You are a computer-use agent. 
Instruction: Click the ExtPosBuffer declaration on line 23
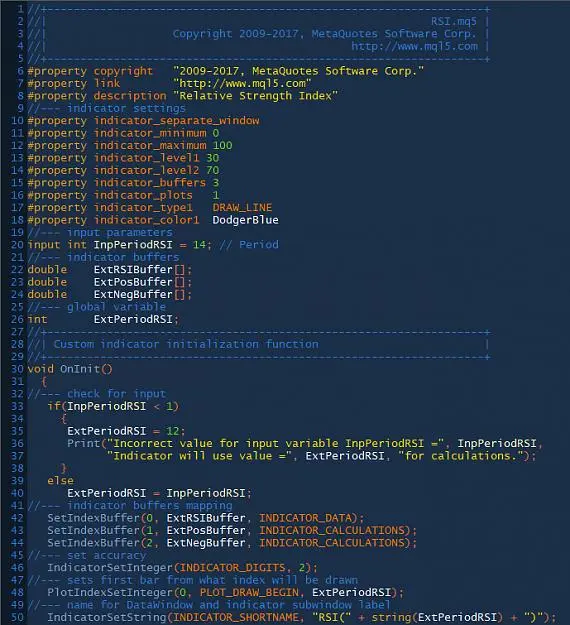133,282
